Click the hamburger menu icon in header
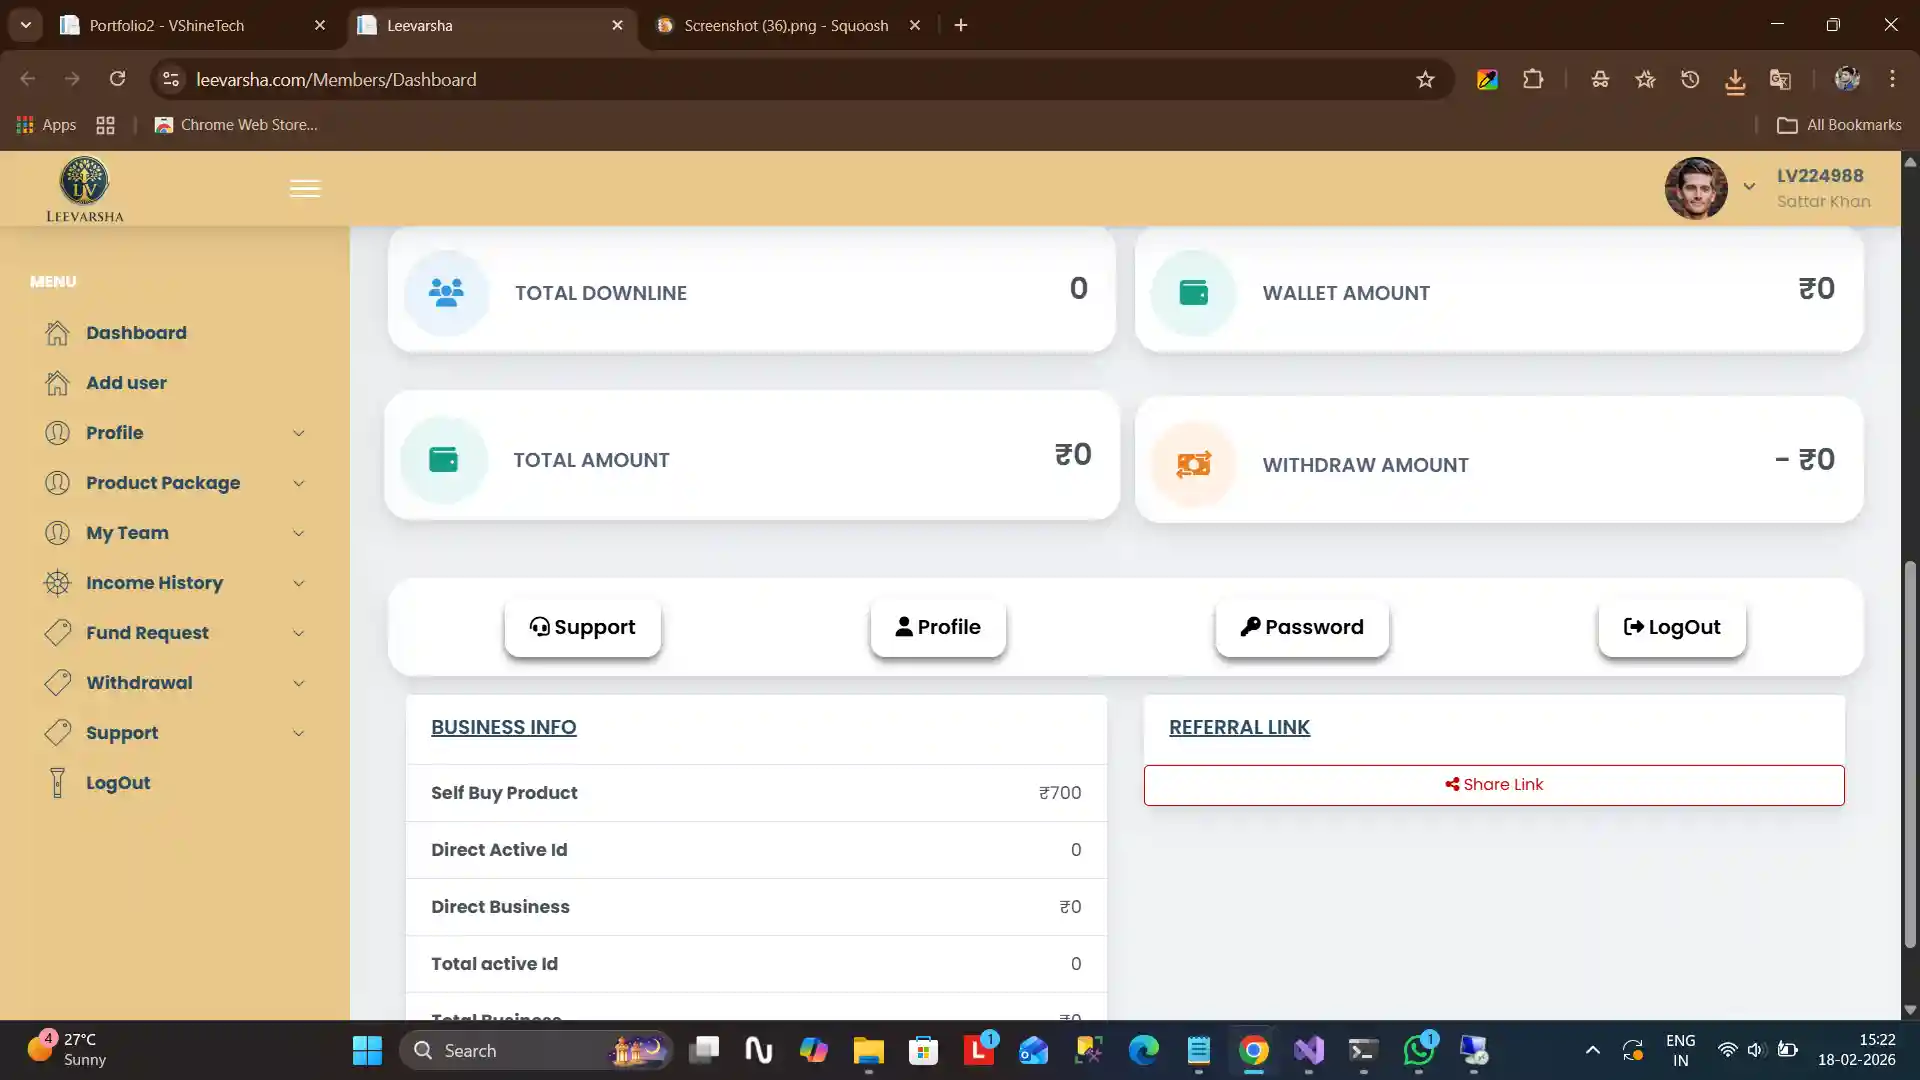 point(305,189)
